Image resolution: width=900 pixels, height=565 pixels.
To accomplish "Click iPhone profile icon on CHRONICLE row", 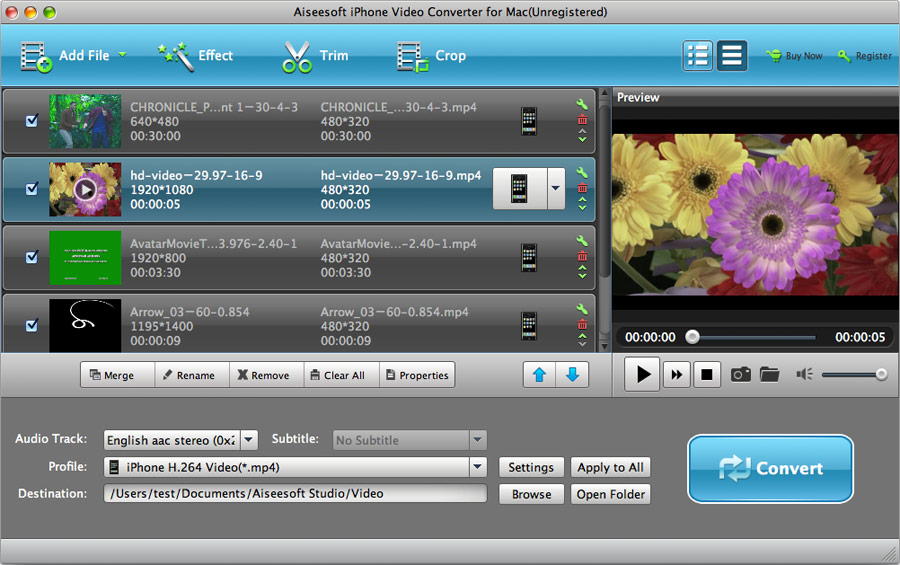I will tap(529, 121).
